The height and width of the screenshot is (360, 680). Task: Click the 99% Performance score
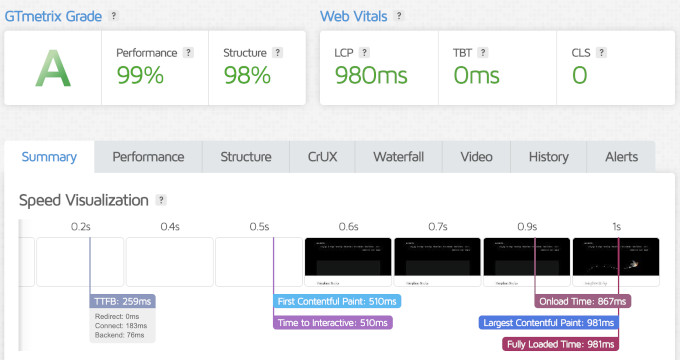[x=140, y=75]
